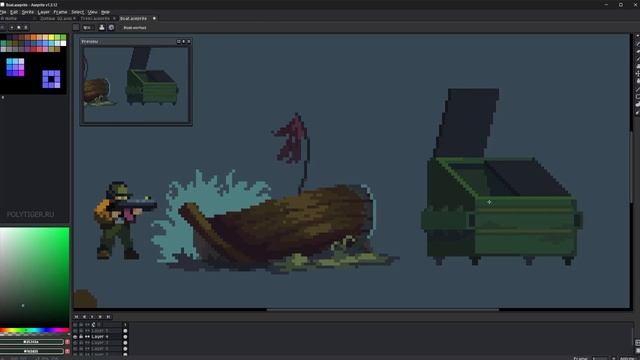Click the horizontal canvas scrollbar
This screenshot has height=360, width=640.
(x=382, y=310)
